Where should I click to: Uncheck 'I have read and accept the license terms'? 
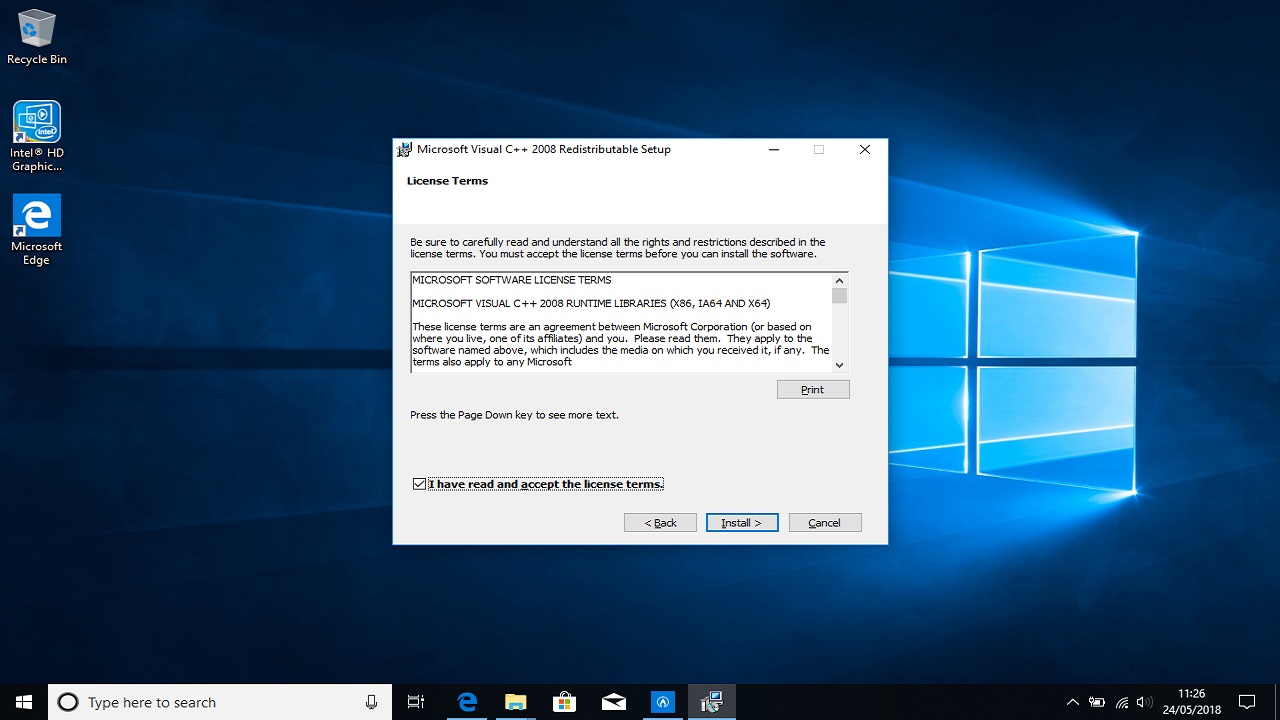click(419, 484)
